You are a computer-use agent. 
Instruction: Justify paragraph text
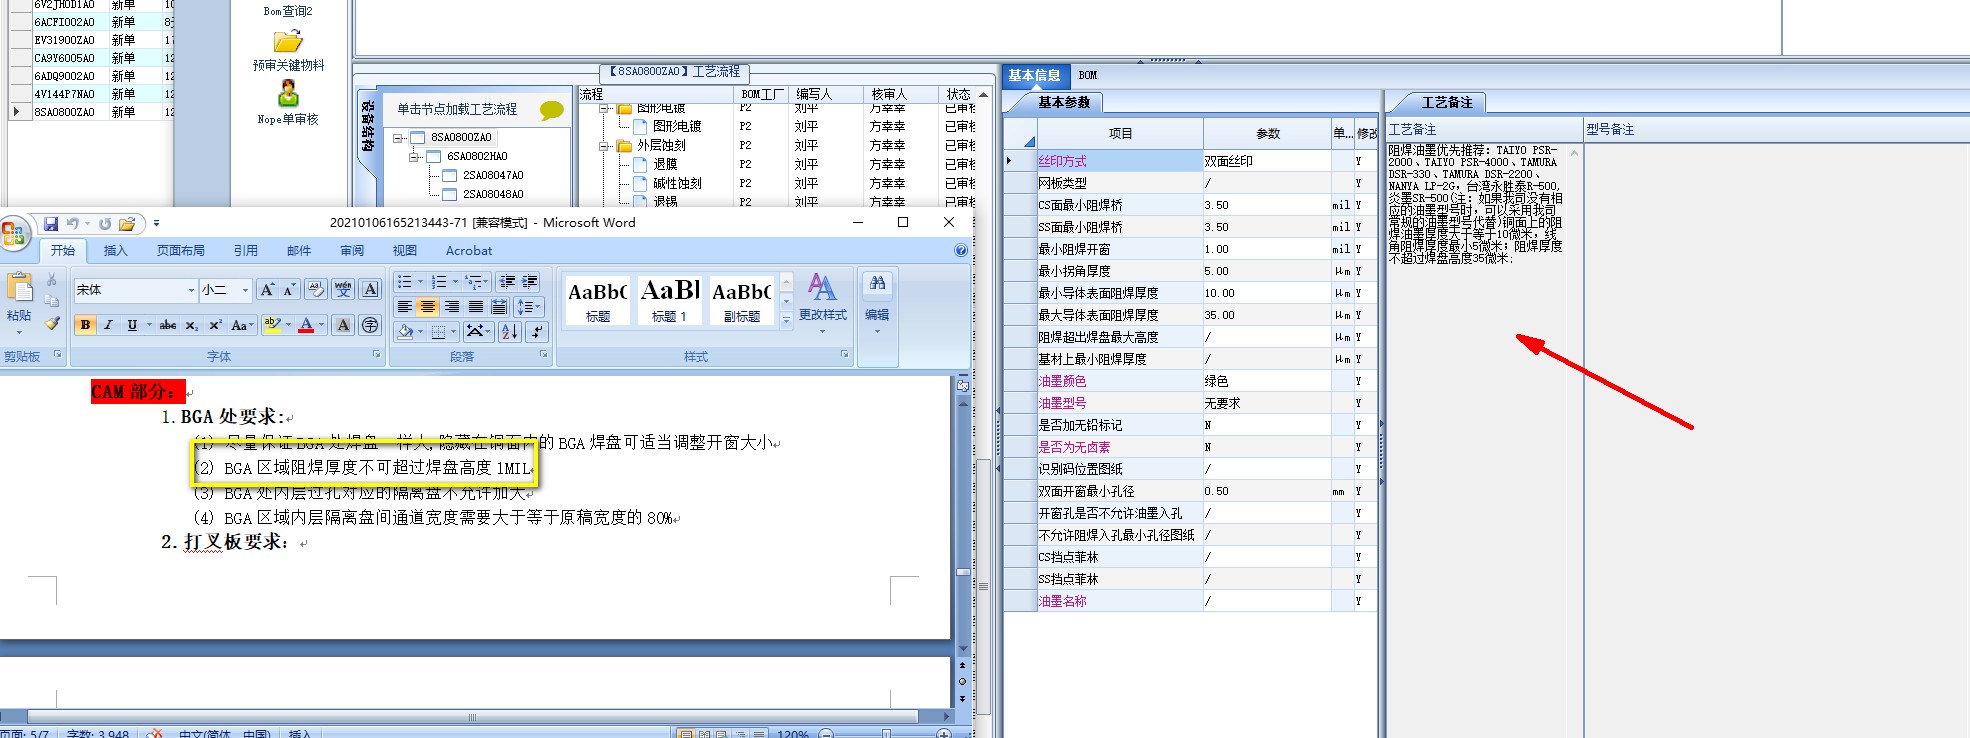[x=476, y=307]
